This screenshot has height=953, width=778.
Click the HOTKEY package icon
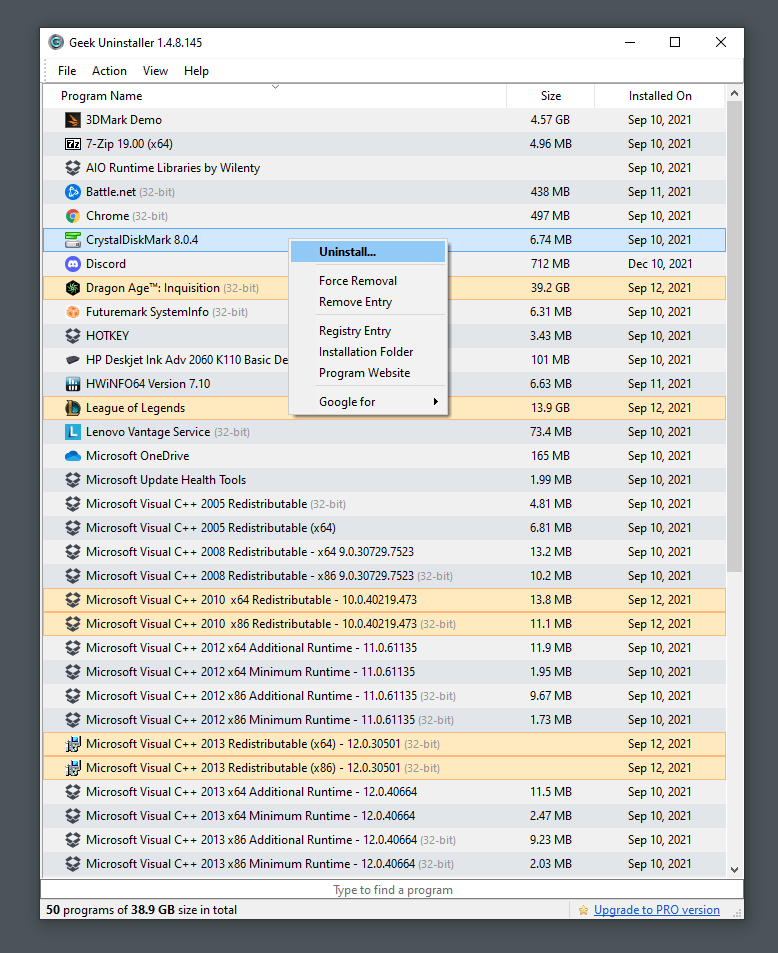73,336
